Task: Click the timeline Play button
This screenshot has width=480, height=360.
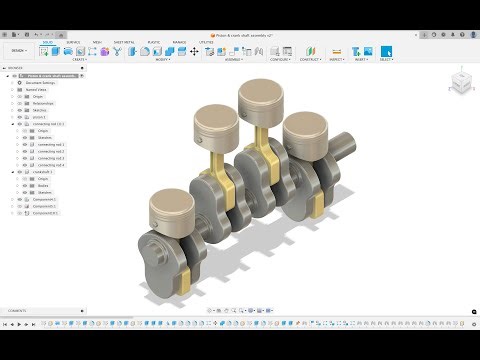Action: 19,324
